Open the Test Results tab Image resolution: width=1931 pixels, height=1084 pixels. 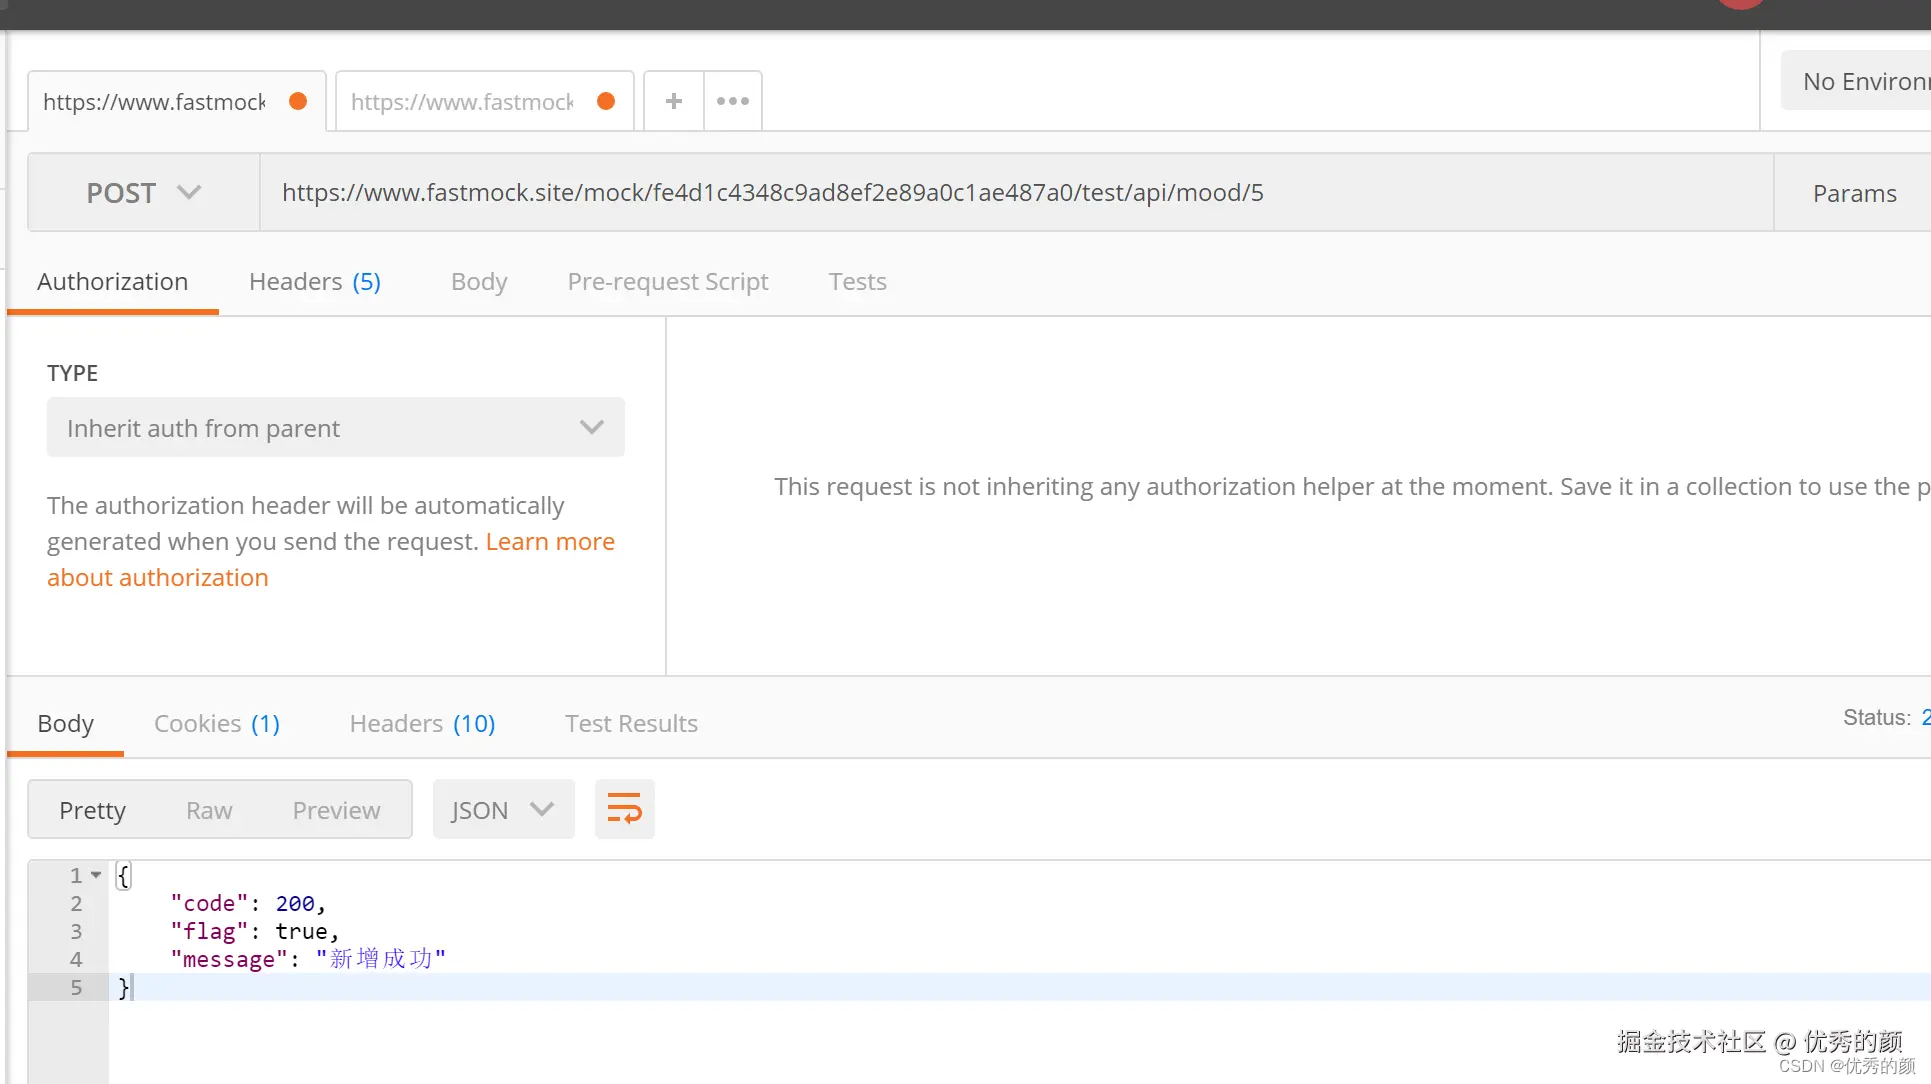pyautogui.click(x=631, y=723)
